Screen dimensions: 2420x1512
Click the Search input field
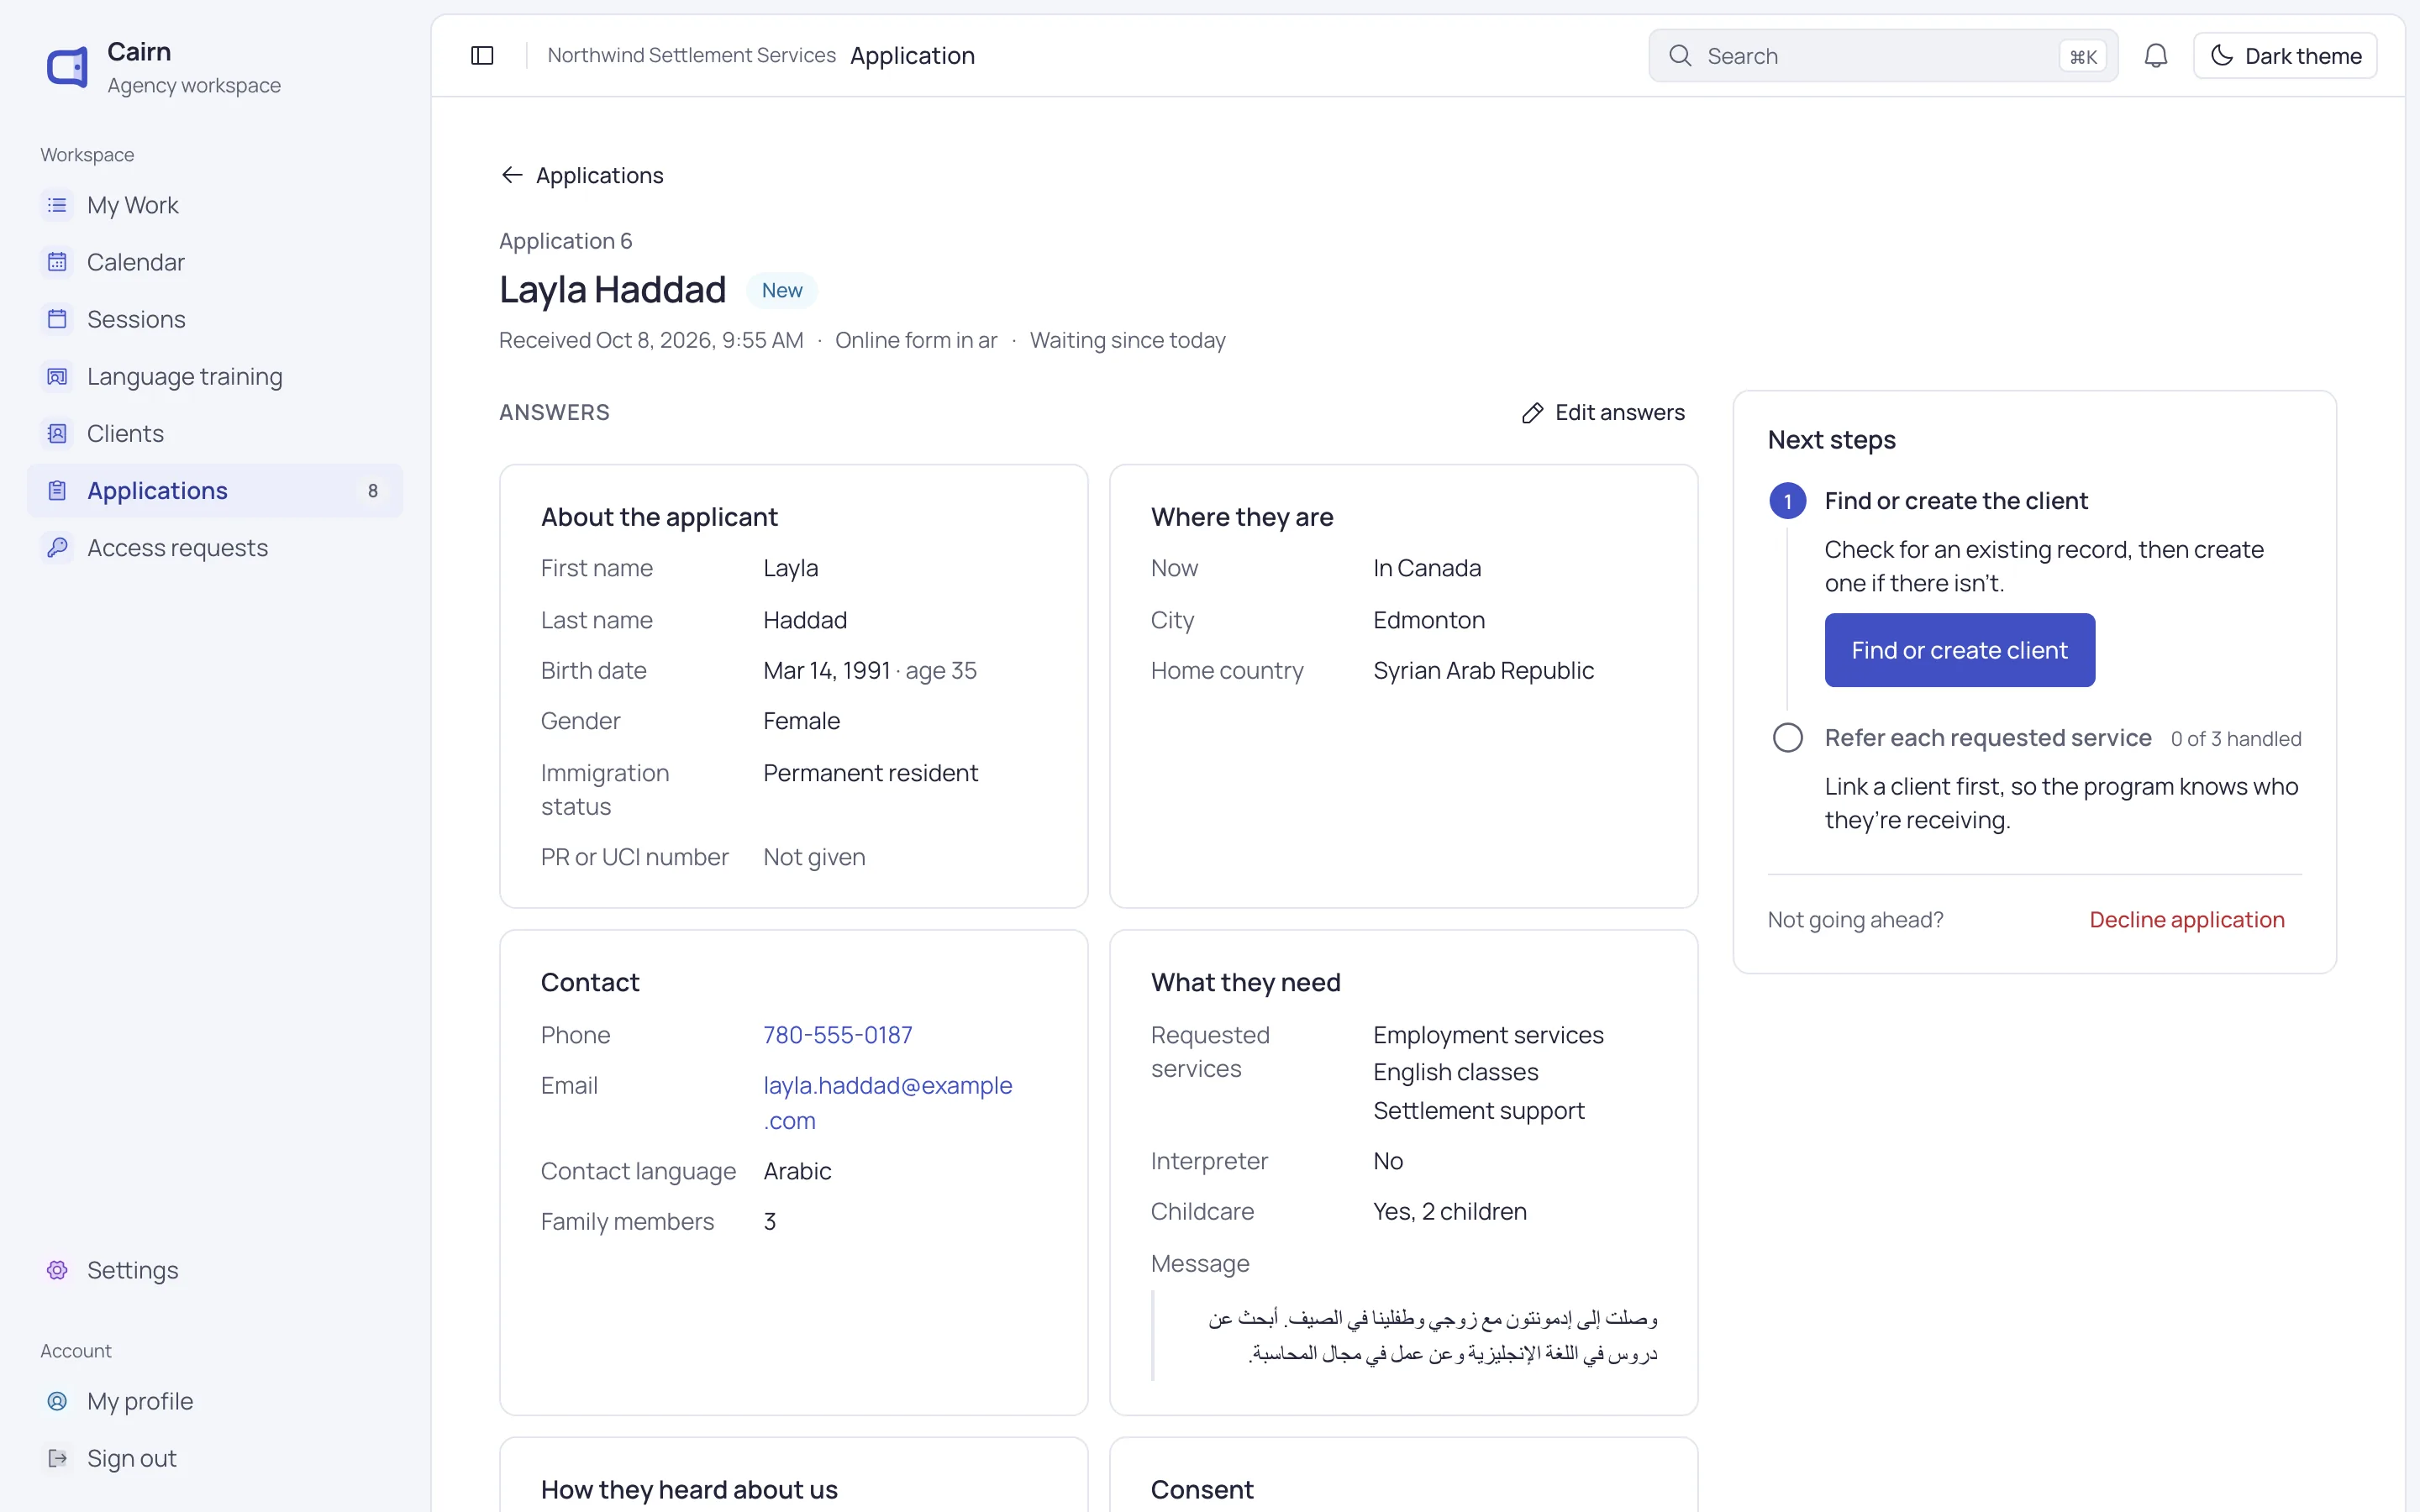tap(1883, 56)
